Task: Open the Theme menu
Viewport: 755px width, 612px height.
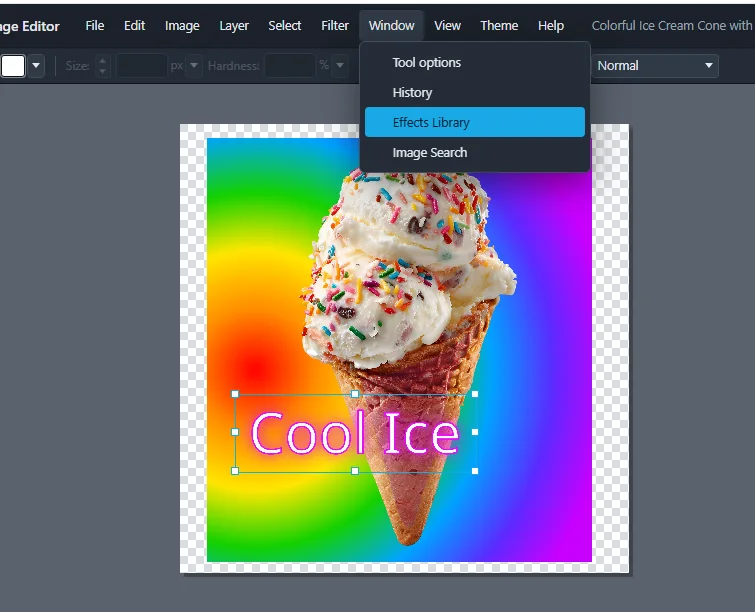Action: pos(499,26)
